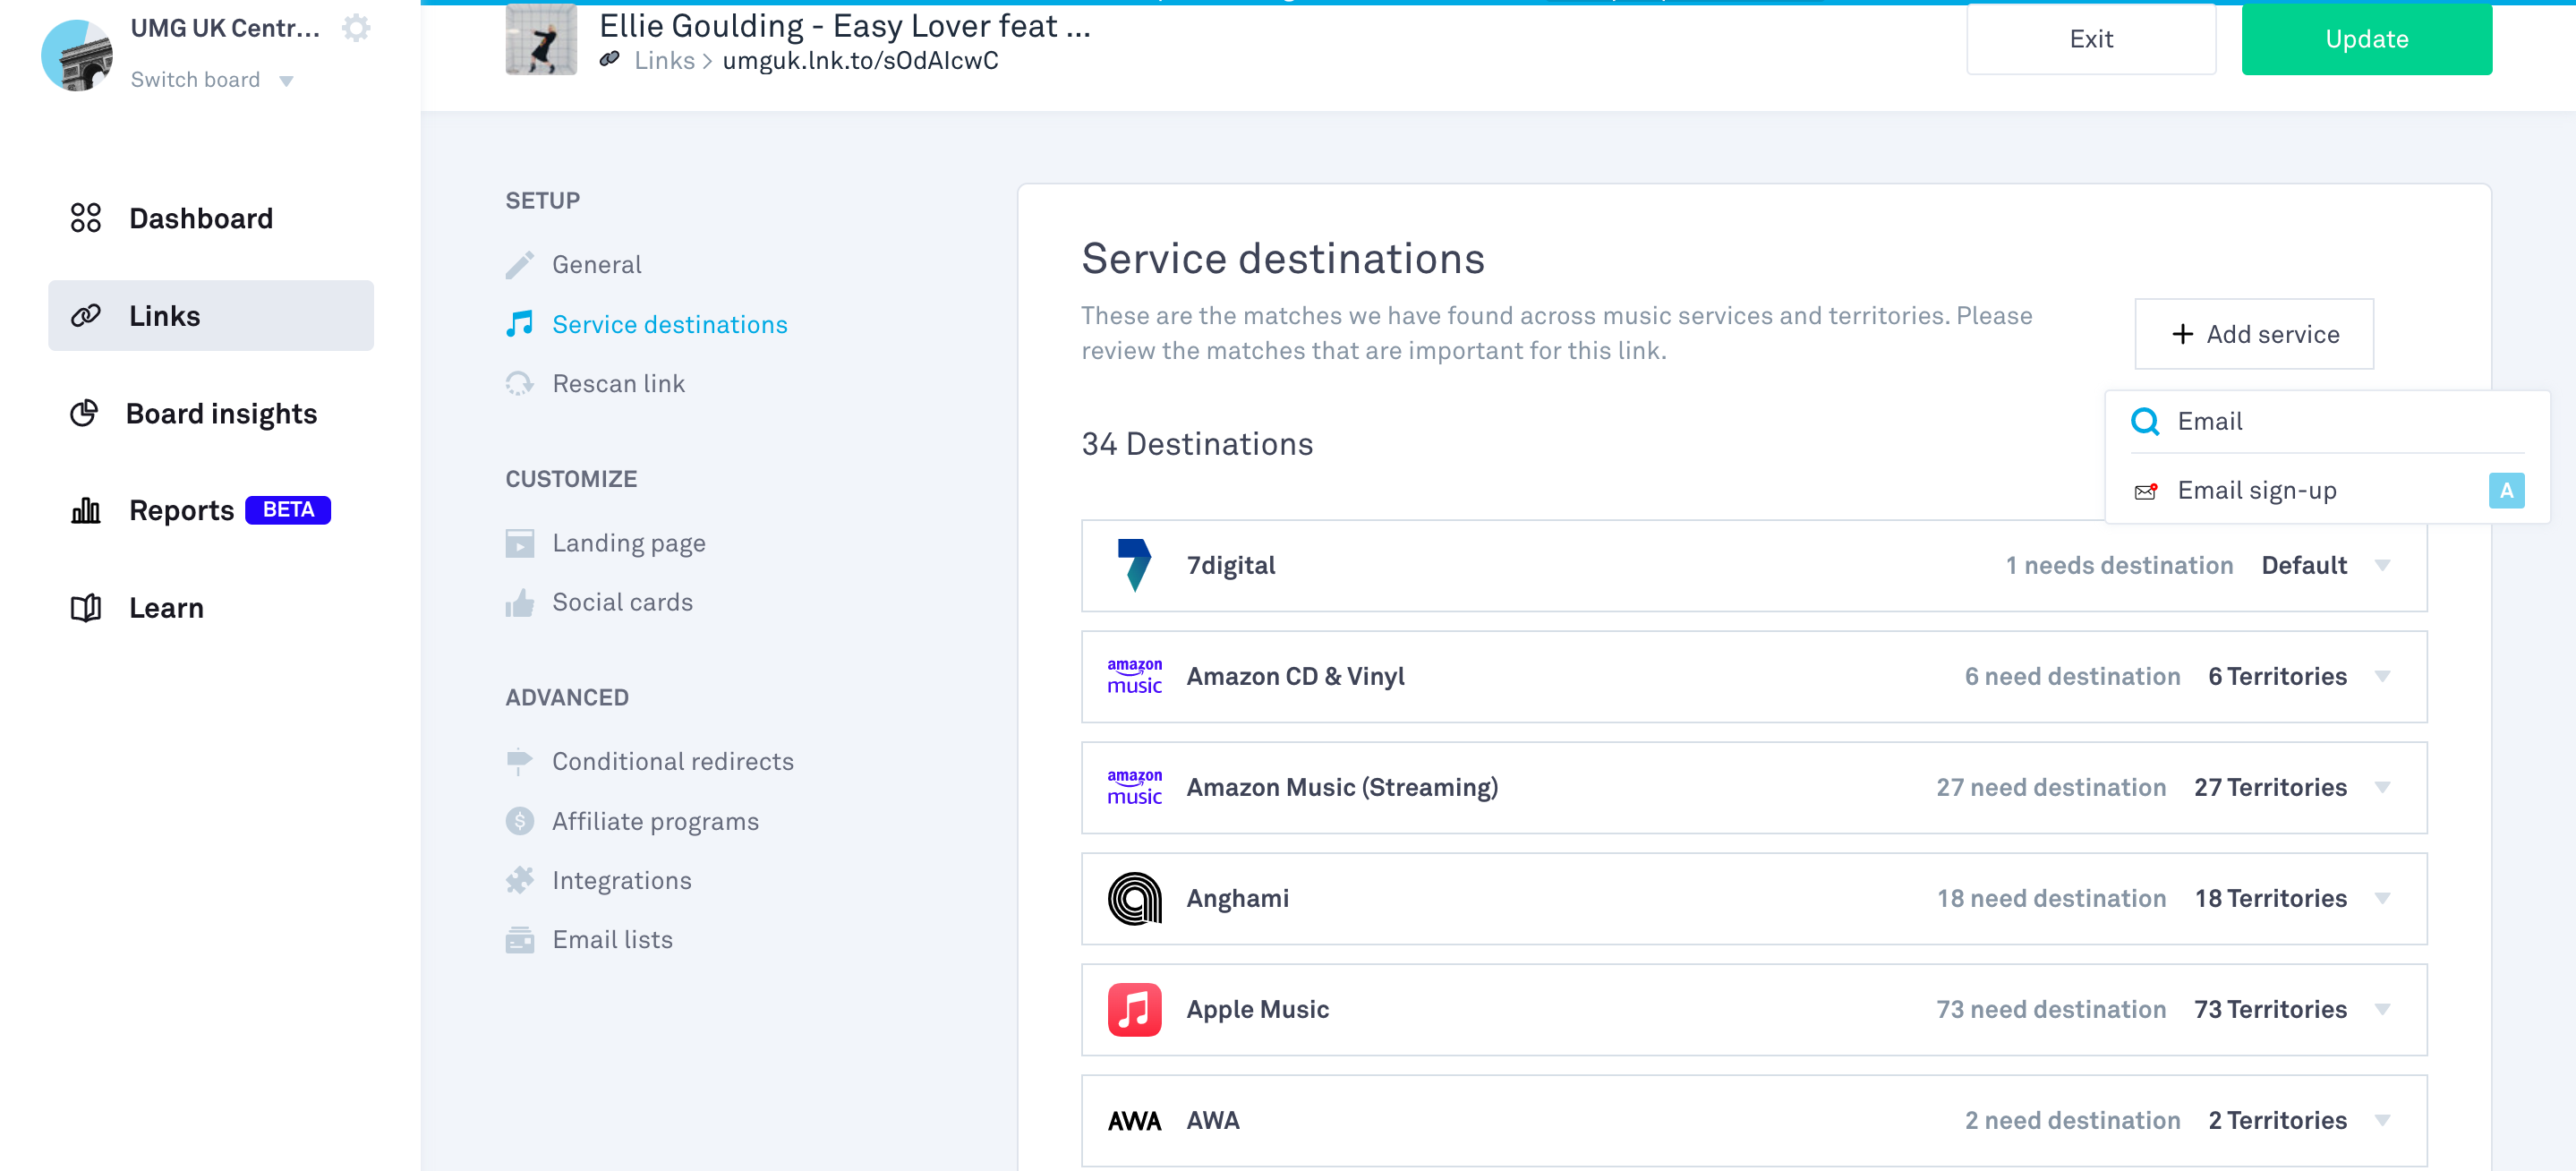This screenshot has height=1171, width=2576.
Task: Click the Conditional redirects signpost icon
Action: [x=519, y=761]
